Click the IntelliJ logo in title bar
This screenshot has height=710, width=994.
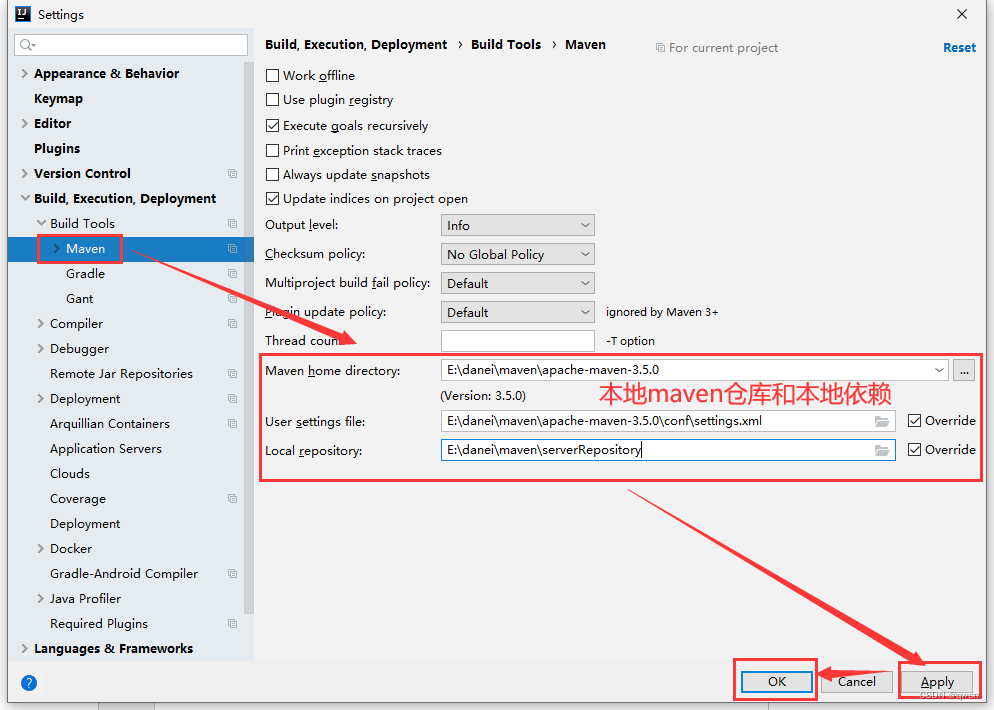pos(23,14)
